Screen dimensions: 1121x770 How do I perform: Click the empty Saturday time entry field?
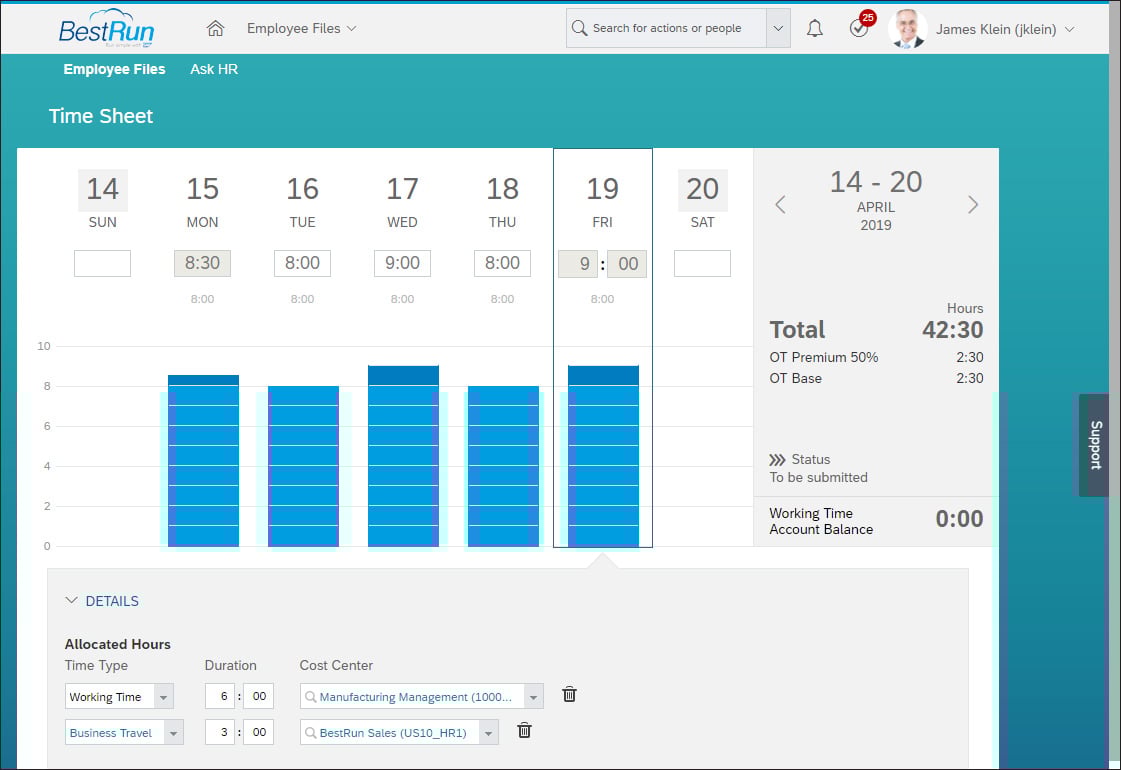click(x=702, y=263)
